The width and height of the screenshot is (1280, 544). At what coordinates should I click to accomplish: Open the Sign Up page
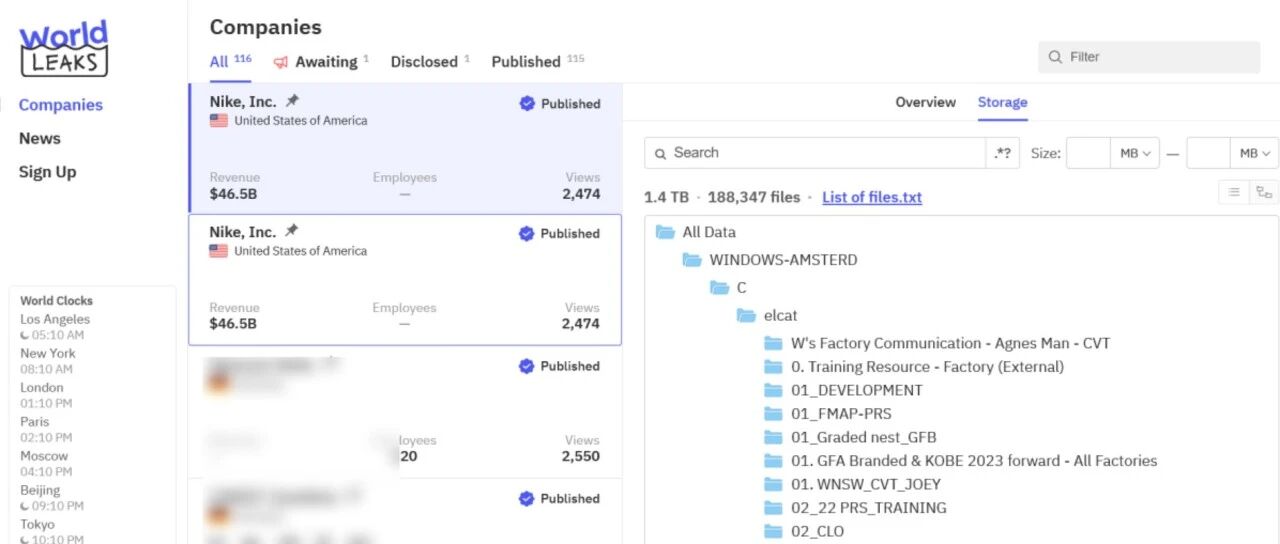(48, 172)
